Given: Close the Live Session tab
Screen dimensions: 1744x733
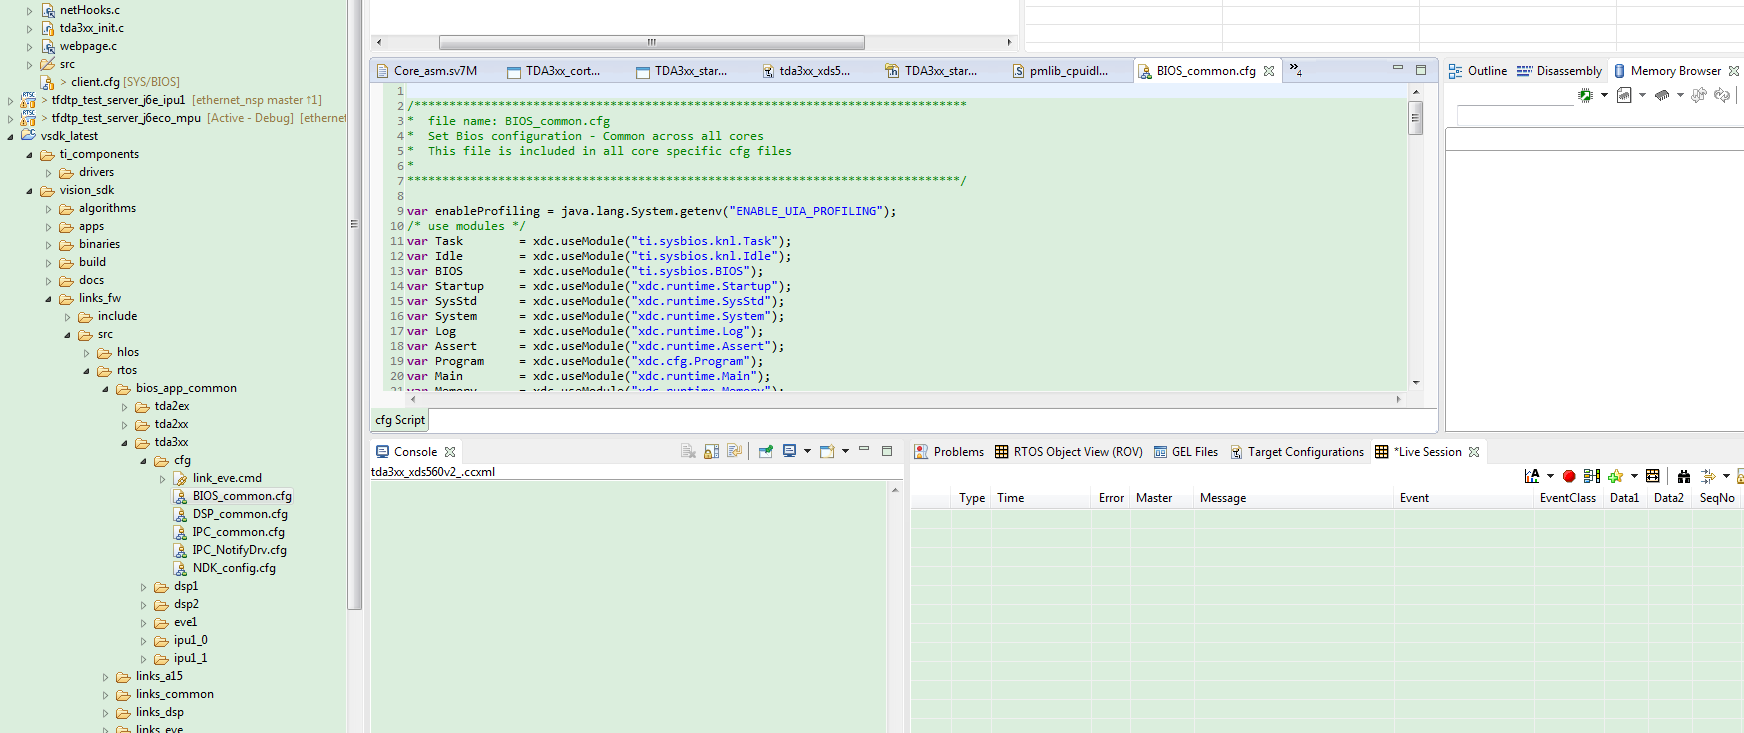Looking at the screenshot, I should click(1474, 452).
